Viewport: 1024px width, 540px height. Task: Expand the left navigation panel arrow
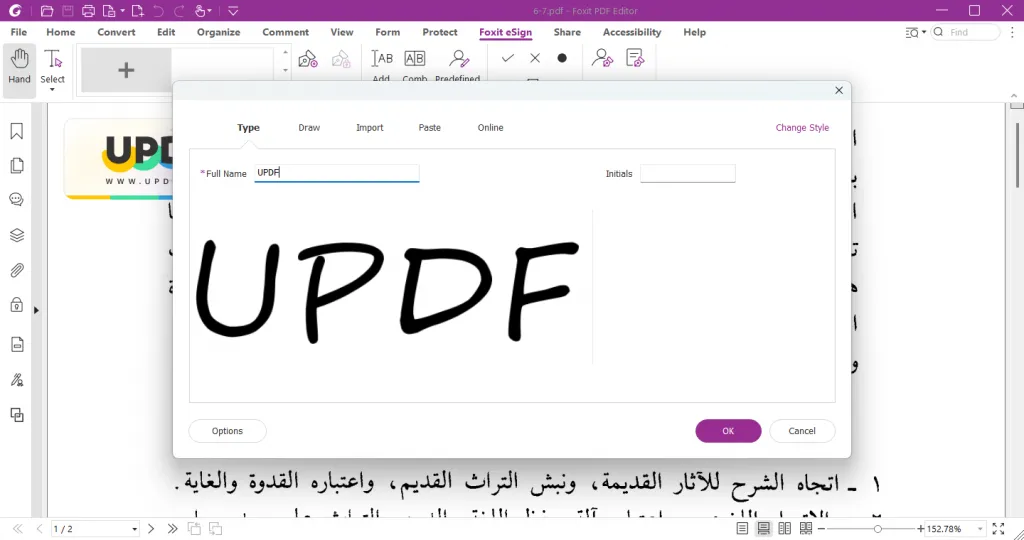click(x=37, y=310)
